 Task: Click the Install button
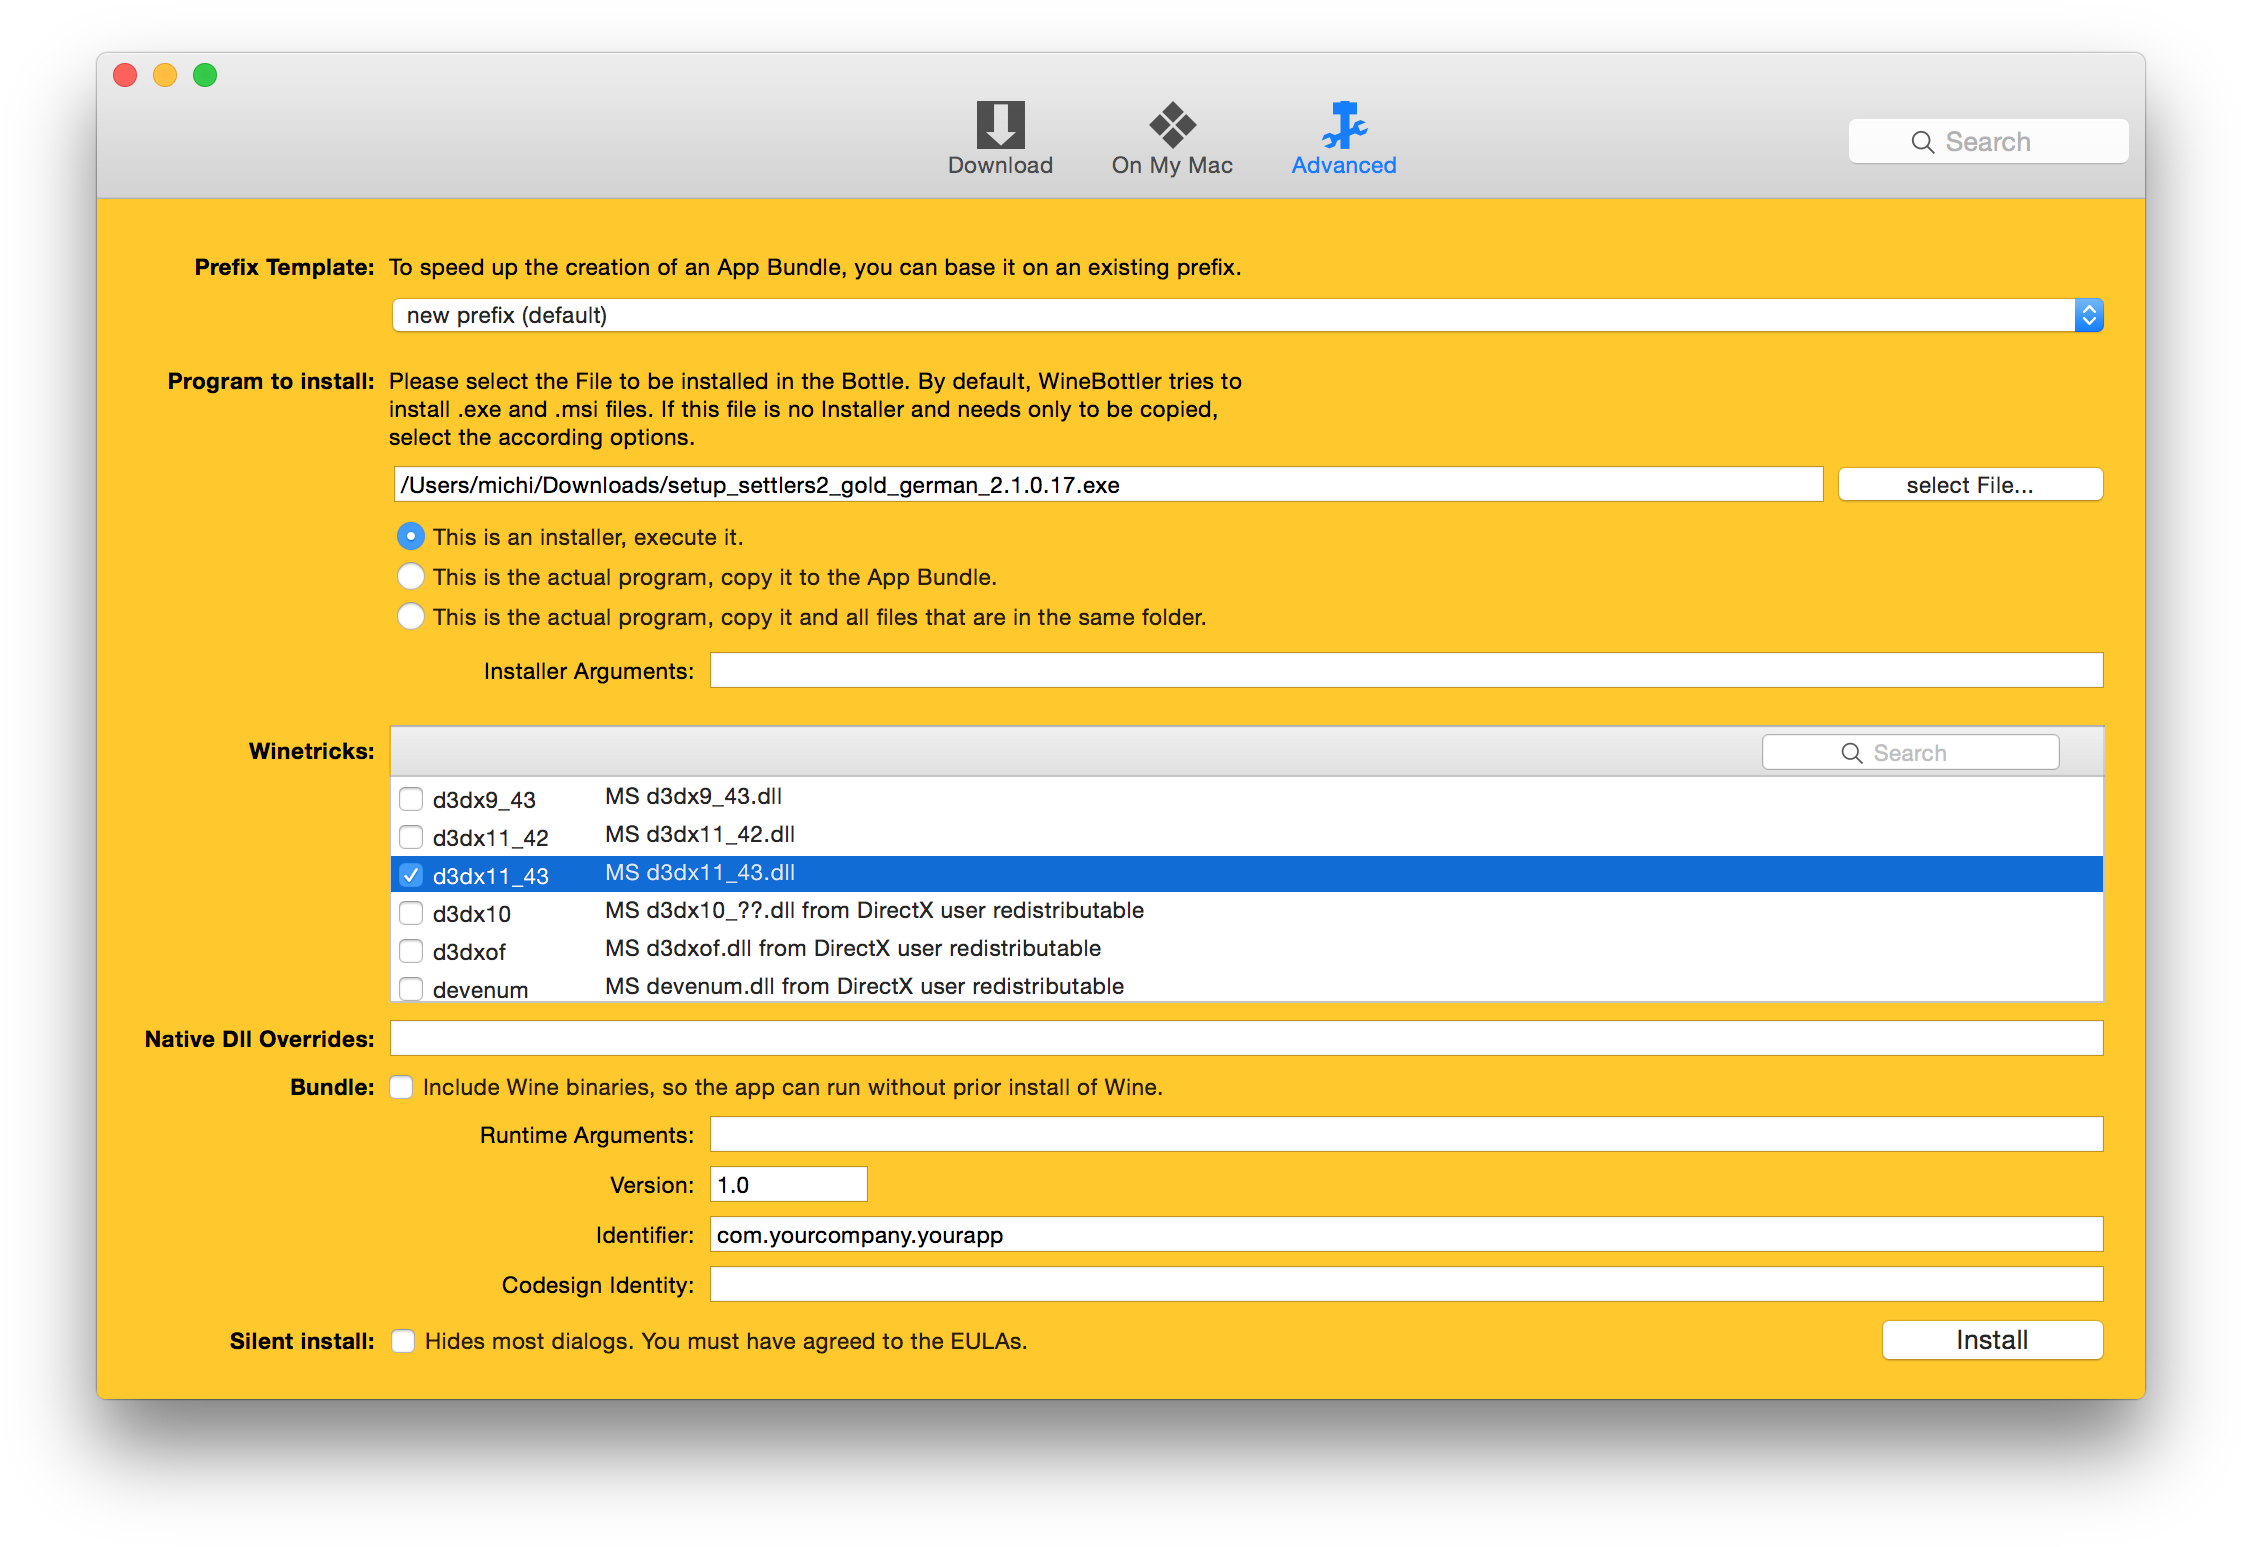click(x=1992, y=1340)
